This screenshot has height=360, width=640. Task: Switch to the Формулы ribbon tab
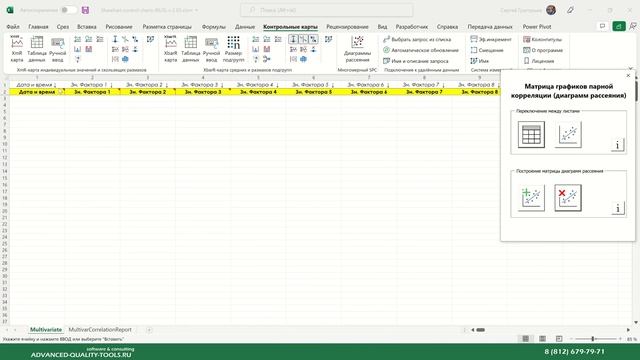[213, 27]
